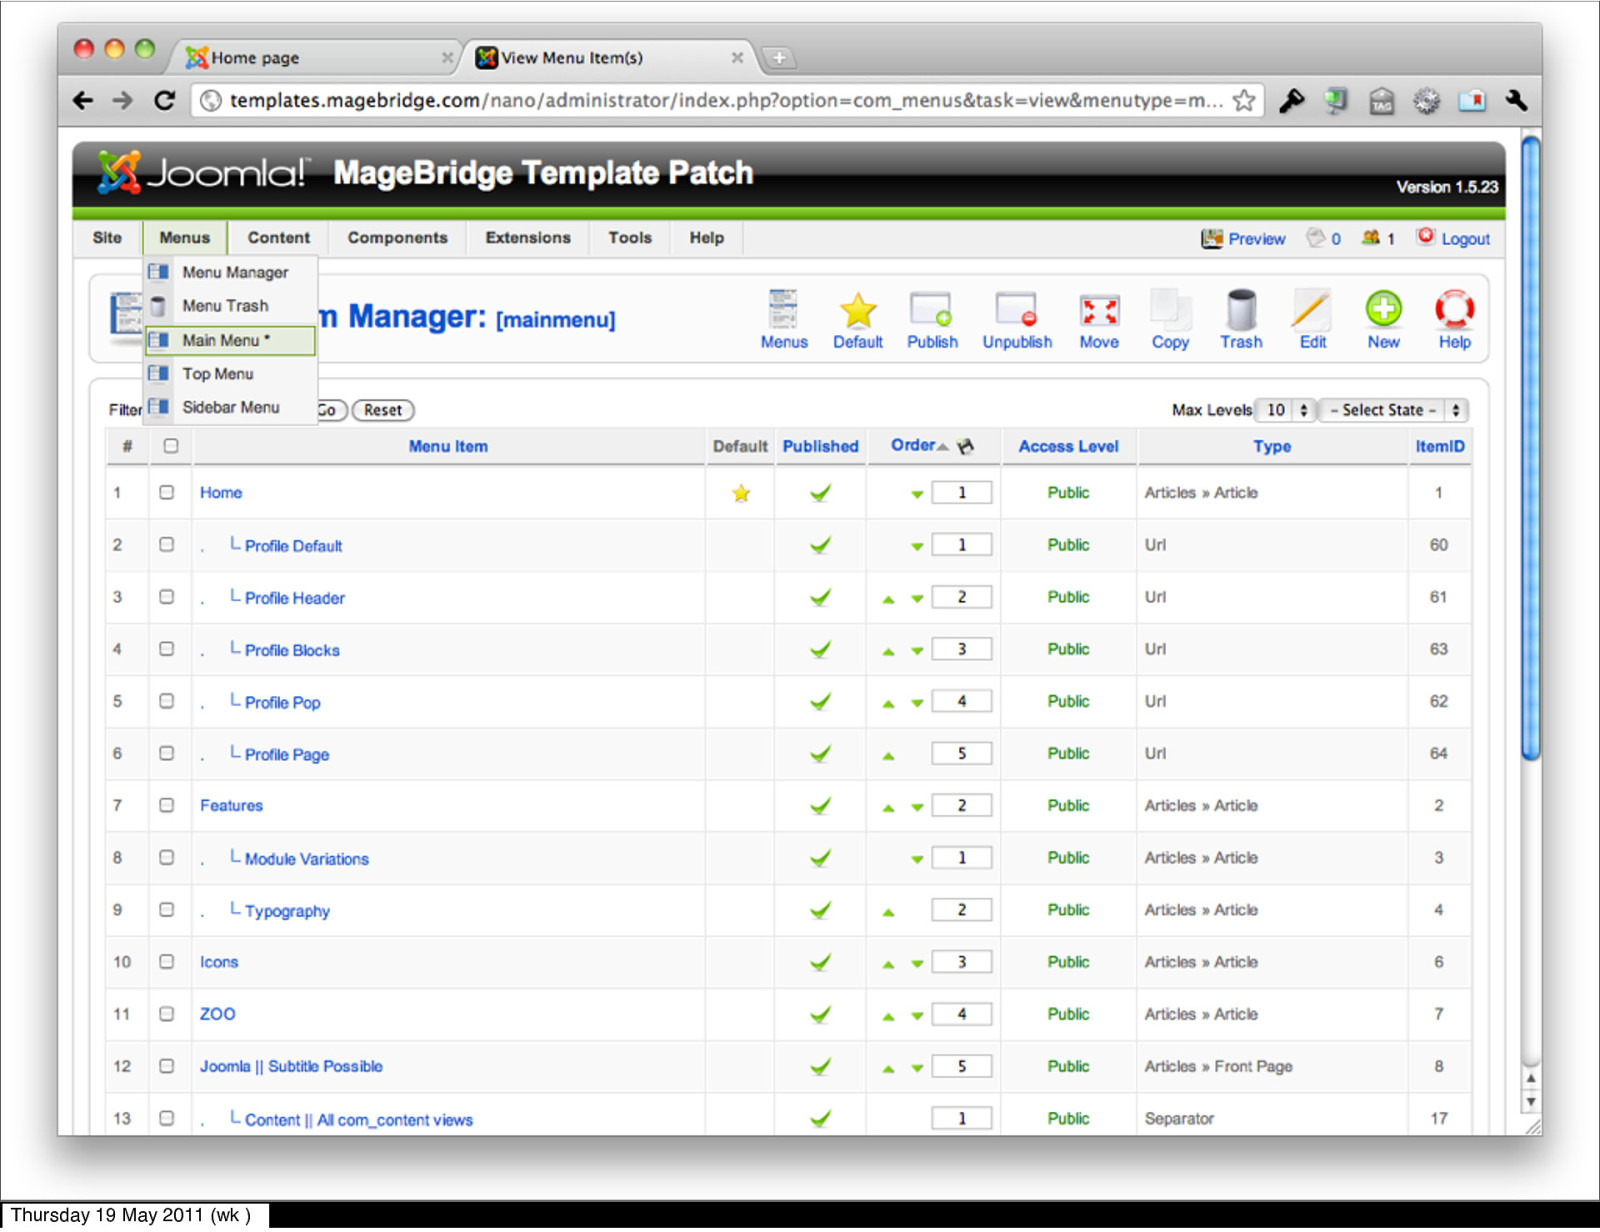
Task: Click the page vertical scrollbar thumb
Action: (1530, 448)
